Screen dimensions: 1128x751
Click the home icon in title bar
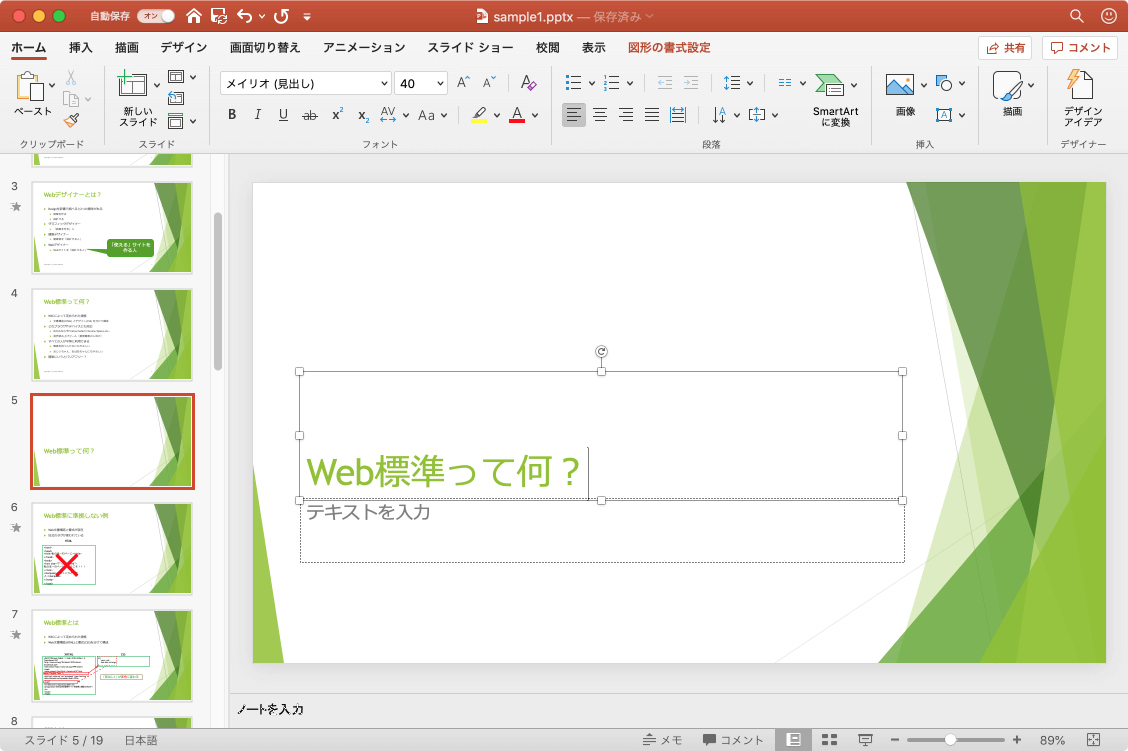194,16
